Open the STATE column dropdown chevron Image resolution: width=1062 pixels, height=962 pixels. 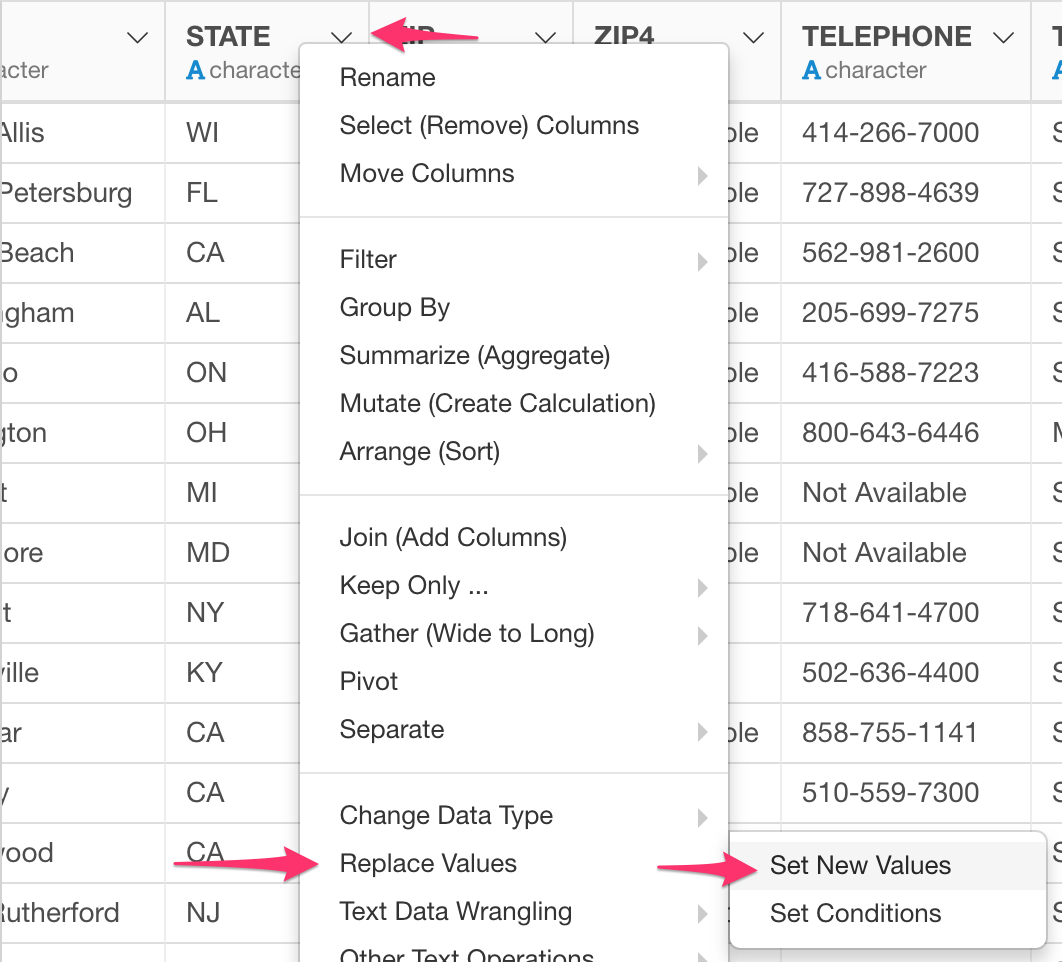point(342,37)
